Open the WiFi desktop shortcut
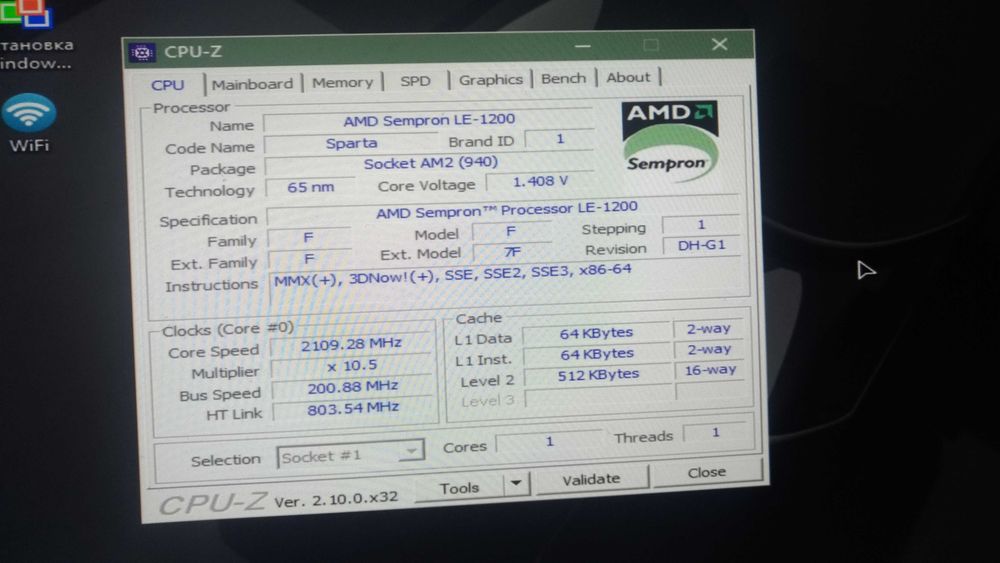The width and height of the screenshot is (1000, 563). point(29,124)
